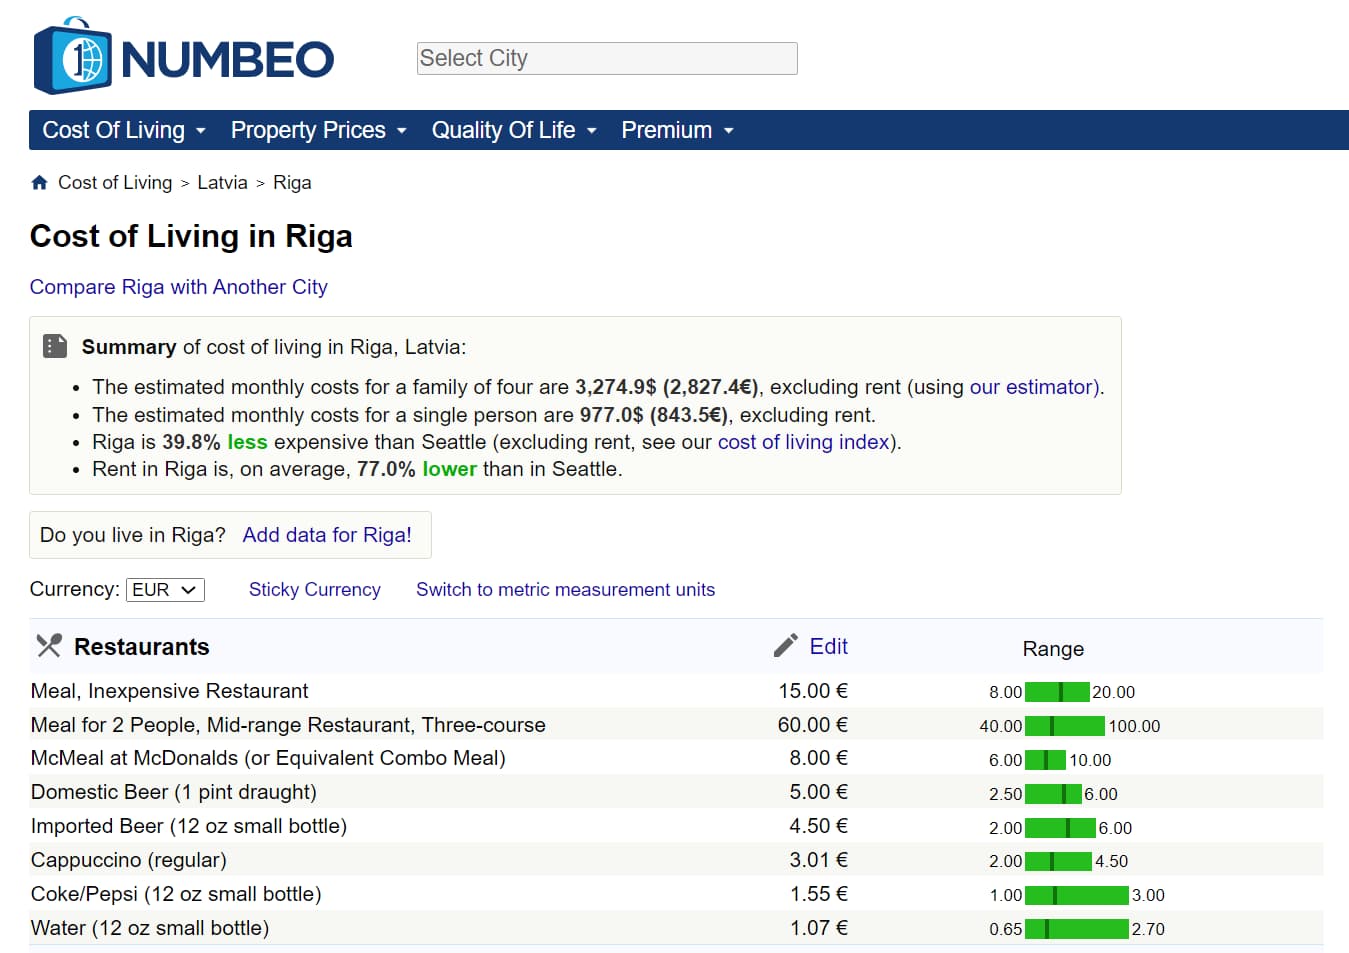
Task: Click the 5.00 € Domestic Beer price
Action: [819, 792]
